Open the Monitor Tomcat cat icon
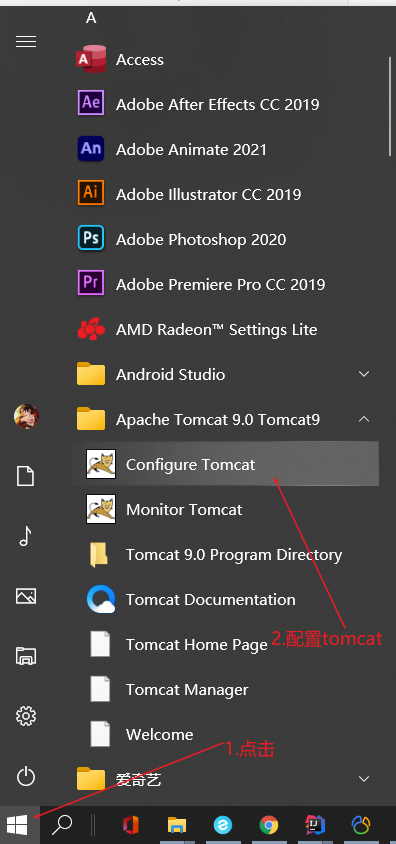This screenshot has height=844, width=396. (x=101, y=509)
